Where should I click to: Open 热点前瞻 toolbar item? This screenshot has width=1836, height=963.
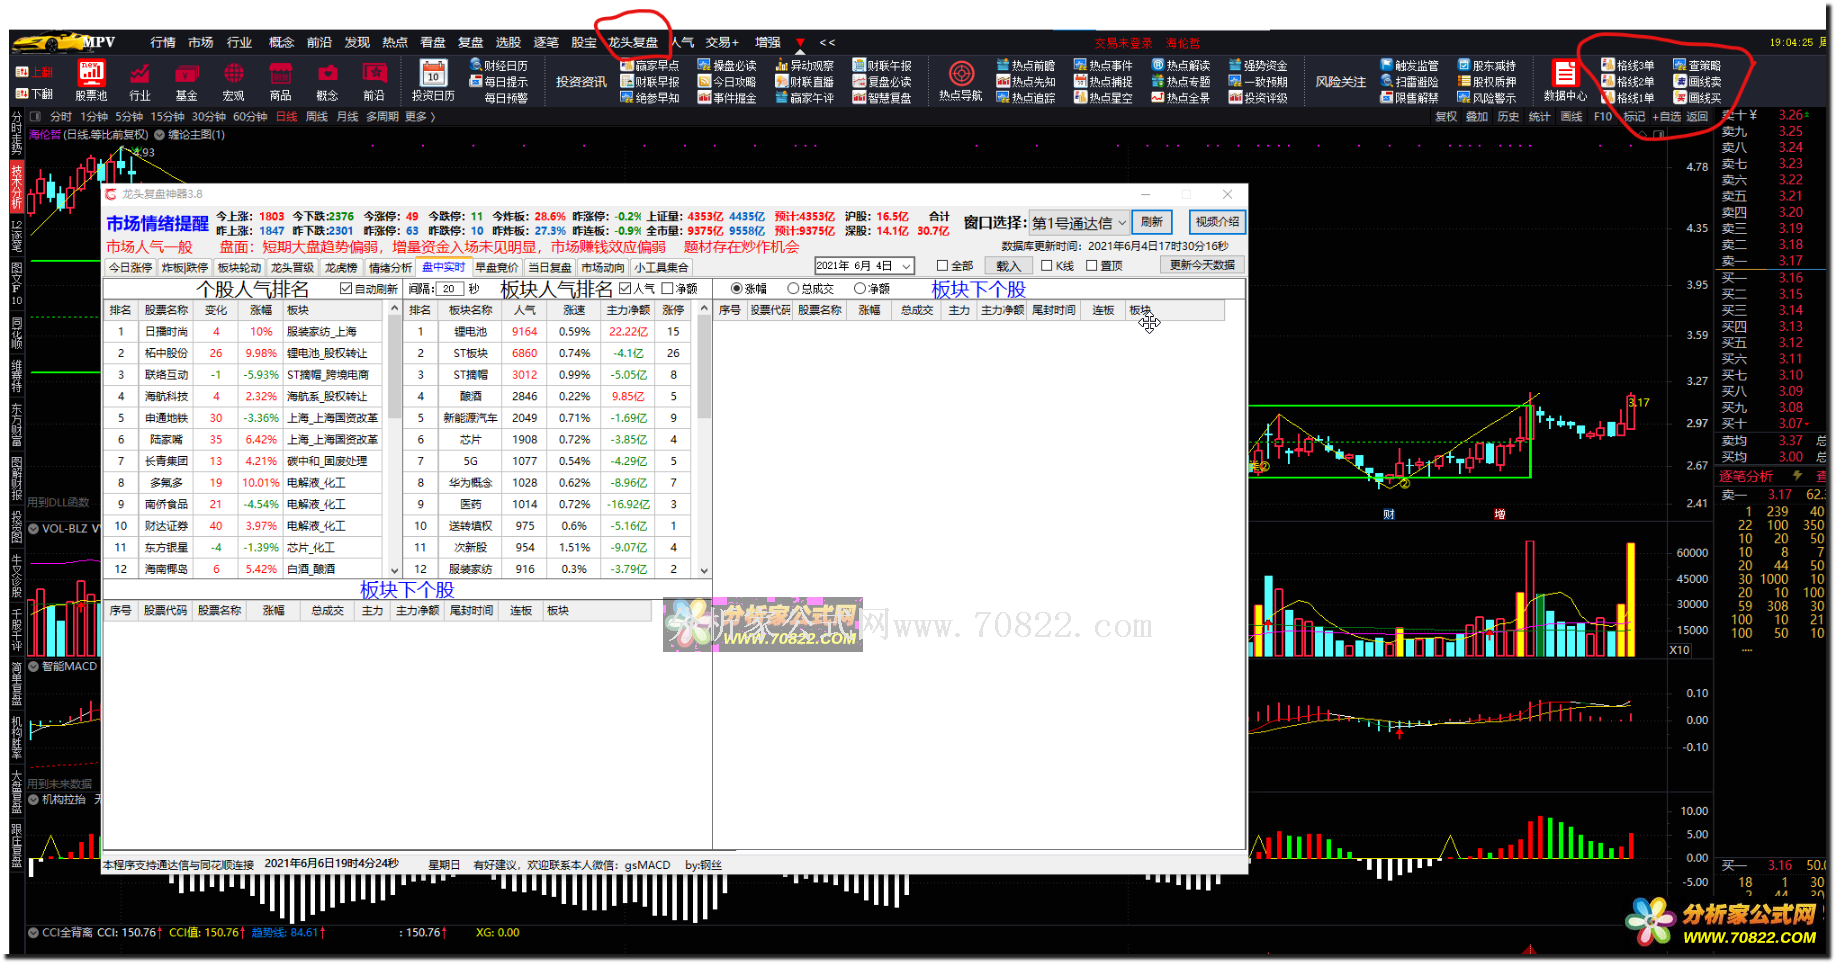[1026, 66]
